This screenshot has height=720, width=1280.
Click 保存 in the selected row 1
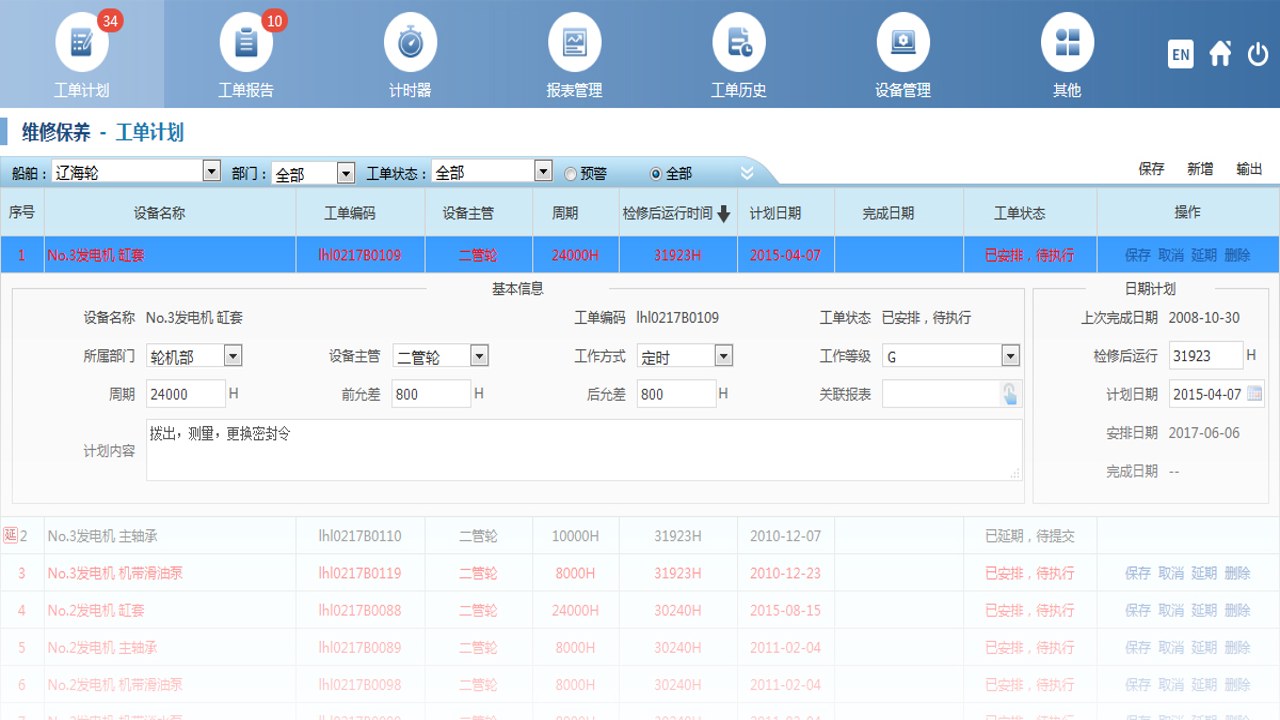pos(1138,255)
